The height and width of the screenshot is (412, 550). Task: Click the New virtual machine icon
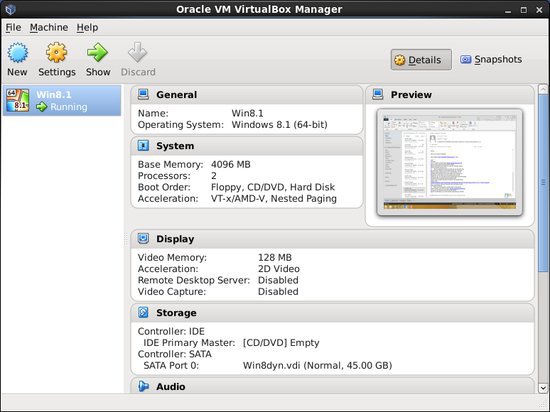(18, 53)
